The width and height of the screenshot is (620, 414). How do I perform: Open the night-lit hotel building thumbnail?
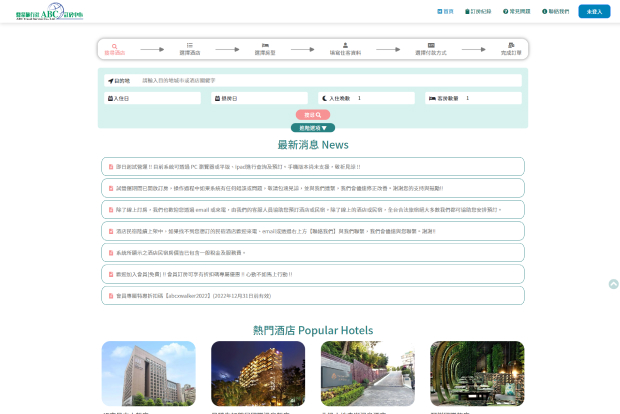click(258, 374)
